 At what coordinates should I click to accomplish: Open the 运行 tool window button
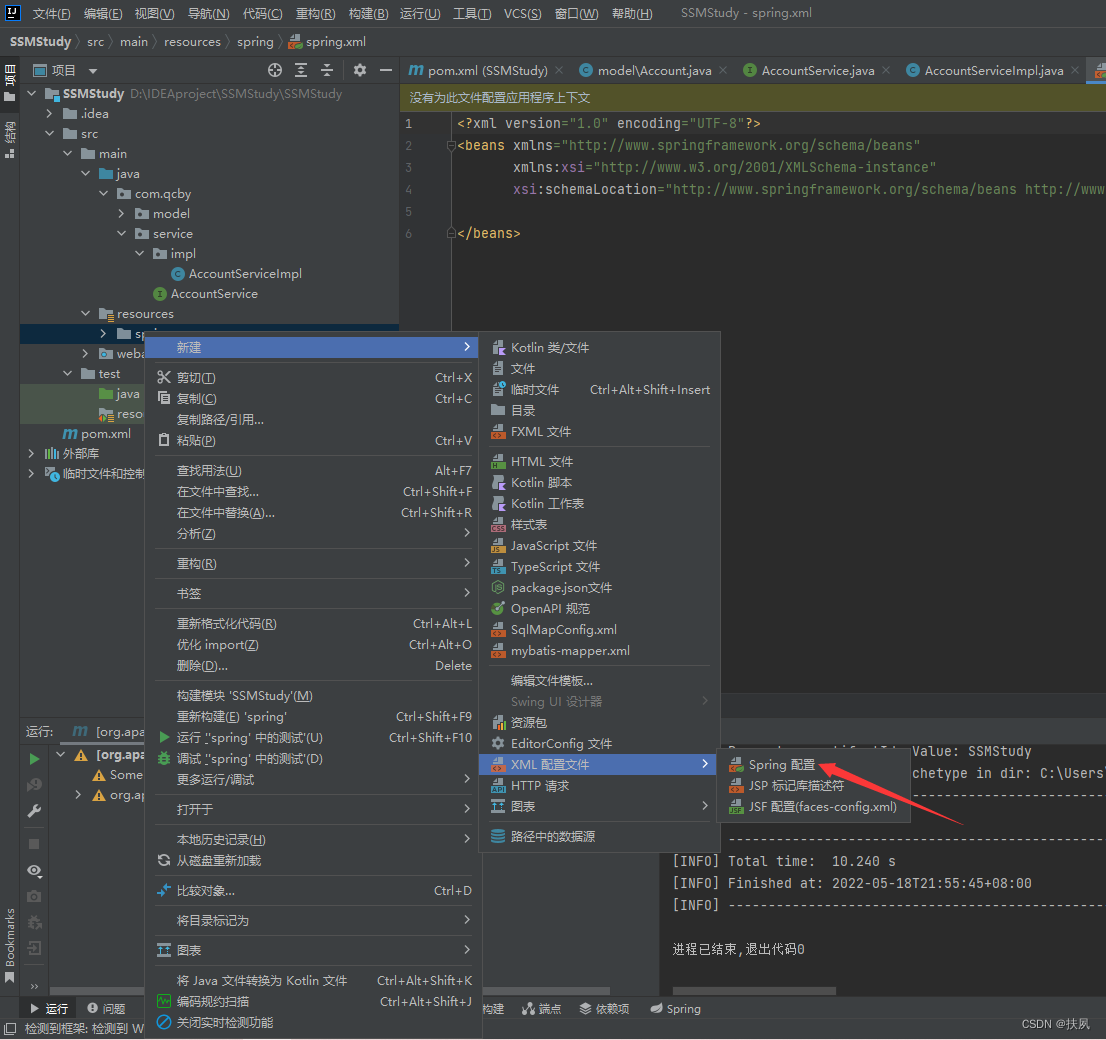(x=49, y=1009)
